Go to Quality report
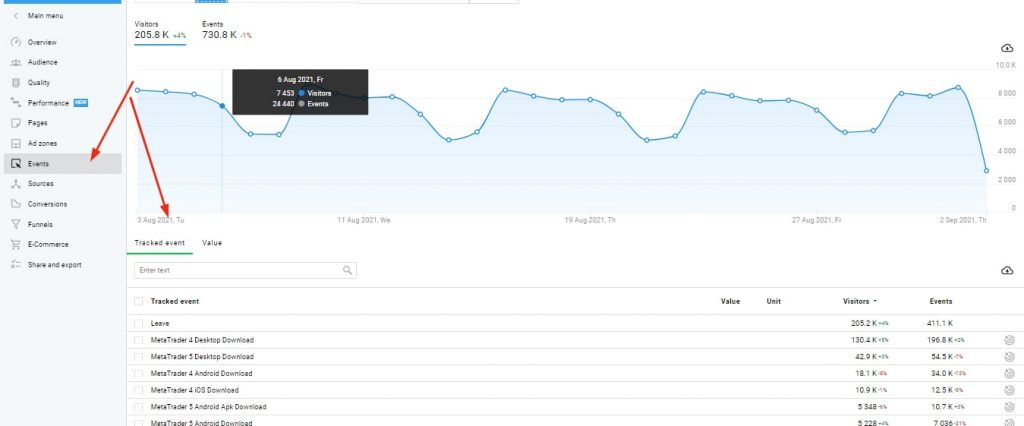1024x426 pixels. tap(39, 83)
